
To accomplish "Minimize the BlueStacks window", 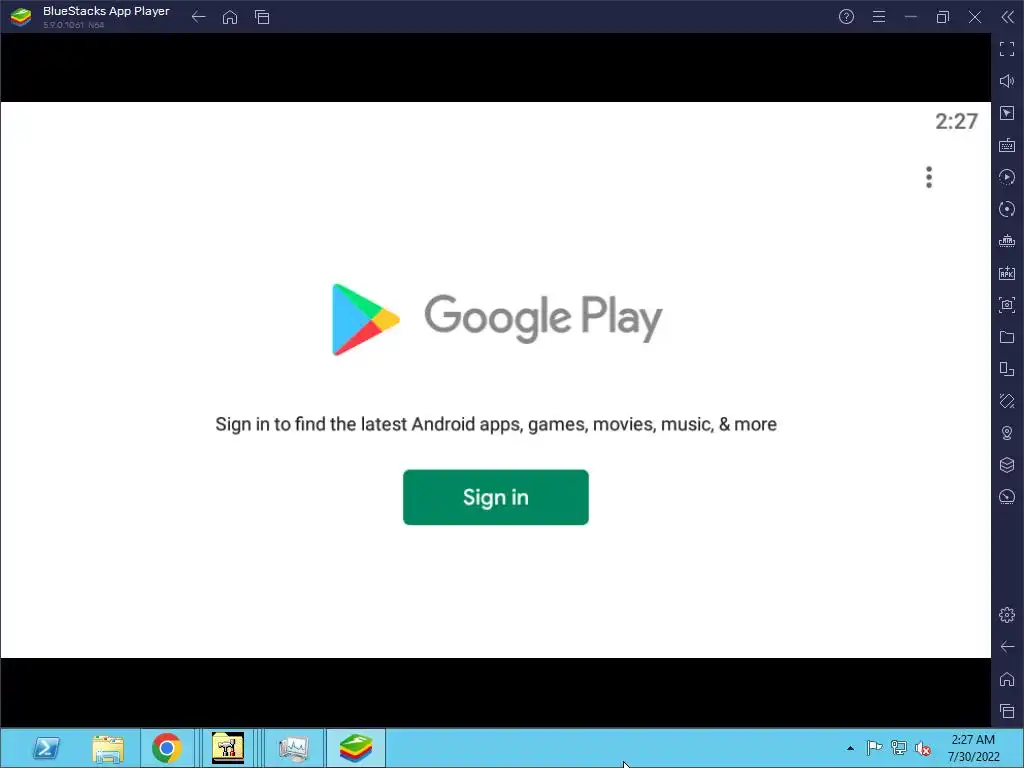I will (x=910, y=17).
